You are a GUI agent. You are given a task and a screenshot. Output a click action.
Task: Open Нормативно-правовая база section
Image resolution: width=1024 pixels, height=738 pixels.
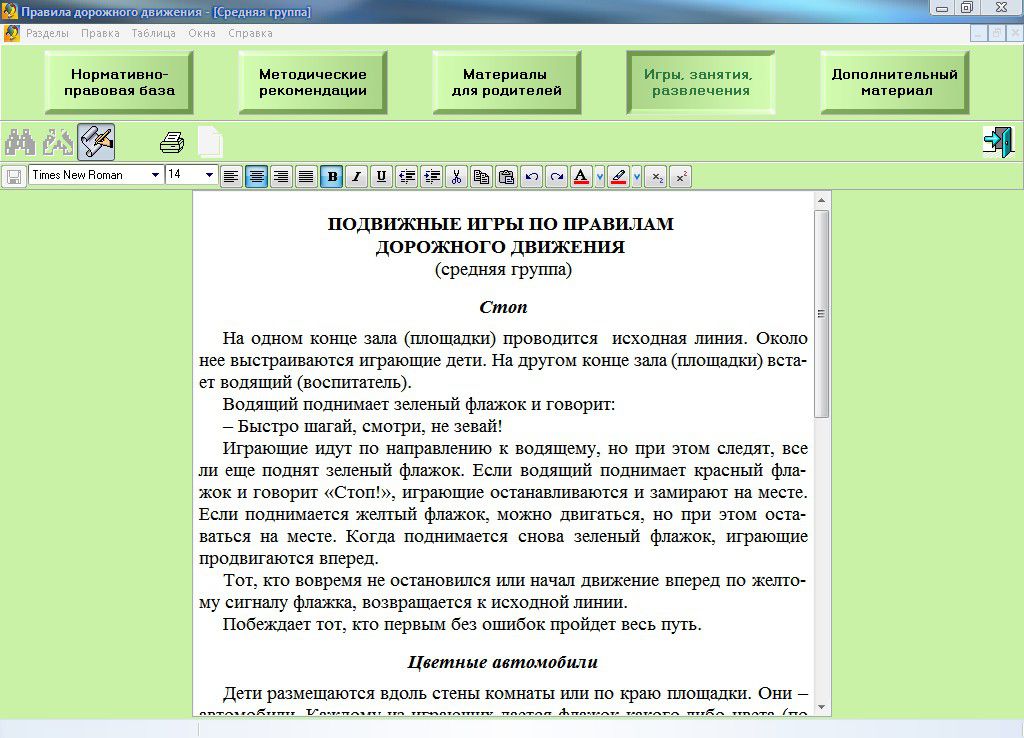click(119, 82)
